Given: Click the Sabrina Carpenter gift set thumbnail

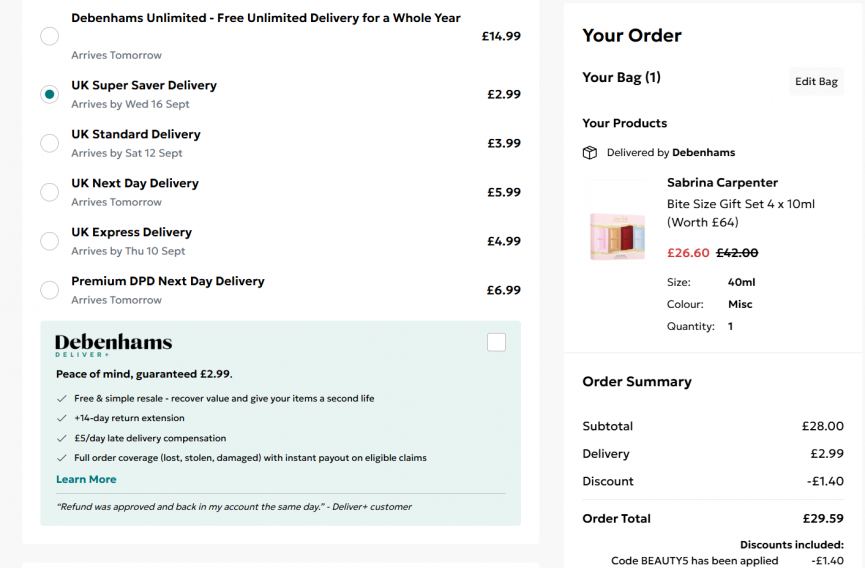Looking at the screenshot, I should [x=617, y=220].
